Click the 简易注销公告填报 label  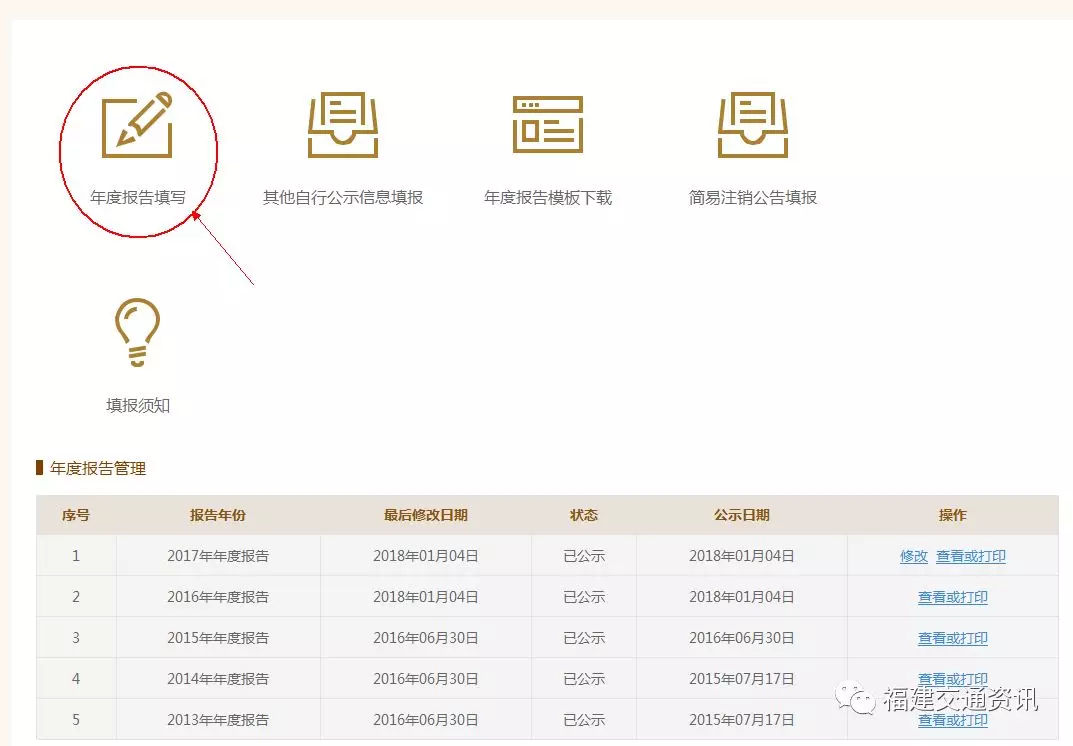(753, 198)
